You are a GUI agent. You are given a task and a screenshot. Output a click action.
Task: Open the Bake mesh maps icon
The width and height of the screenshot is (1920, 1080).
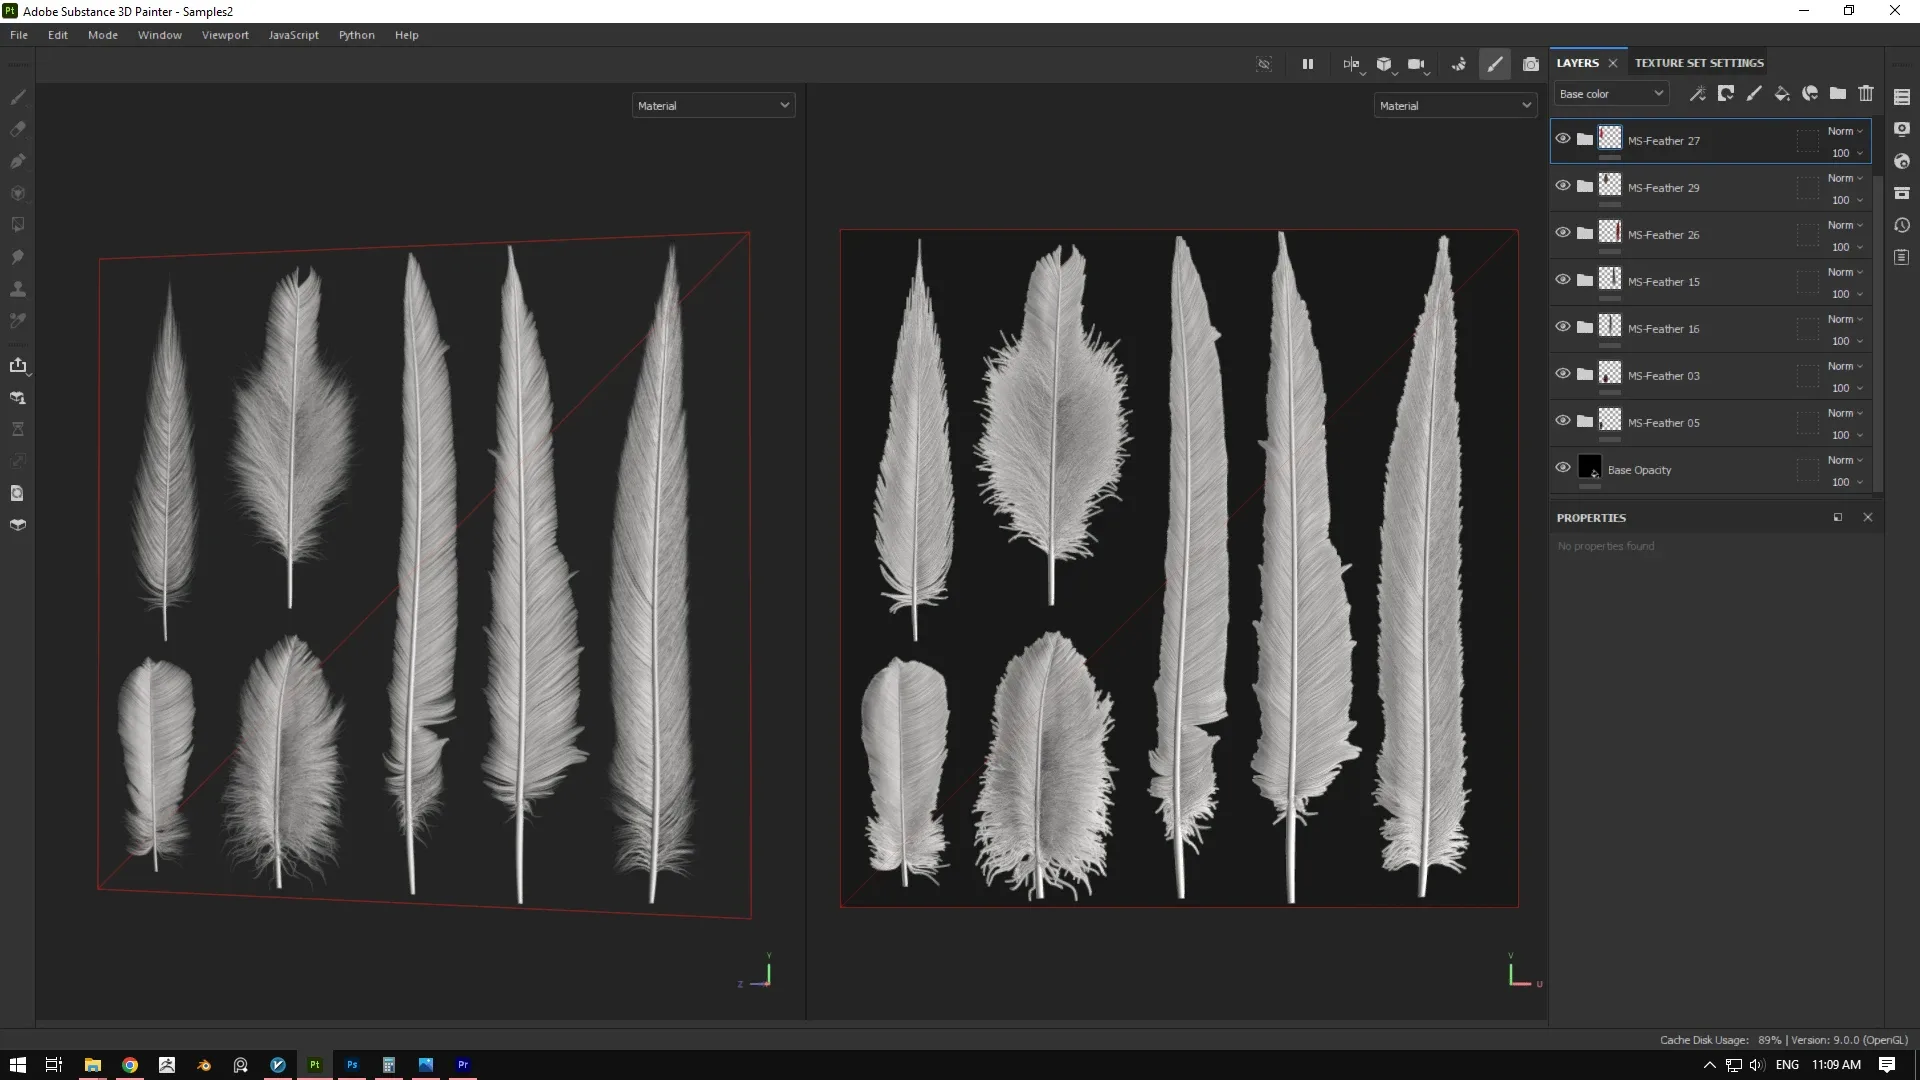tap(18, 397)
